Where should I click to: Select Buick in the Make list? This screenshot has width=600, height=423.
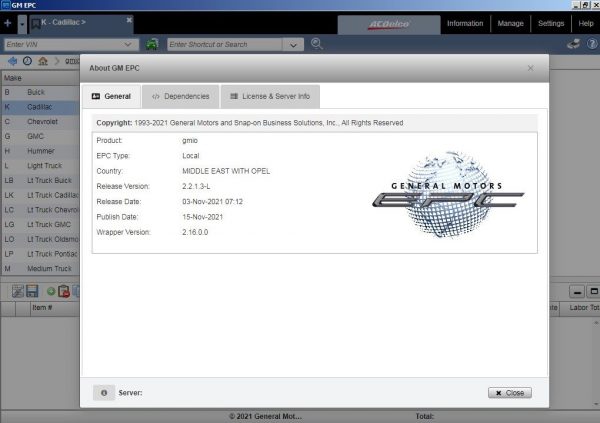click(x=41, y=92)
